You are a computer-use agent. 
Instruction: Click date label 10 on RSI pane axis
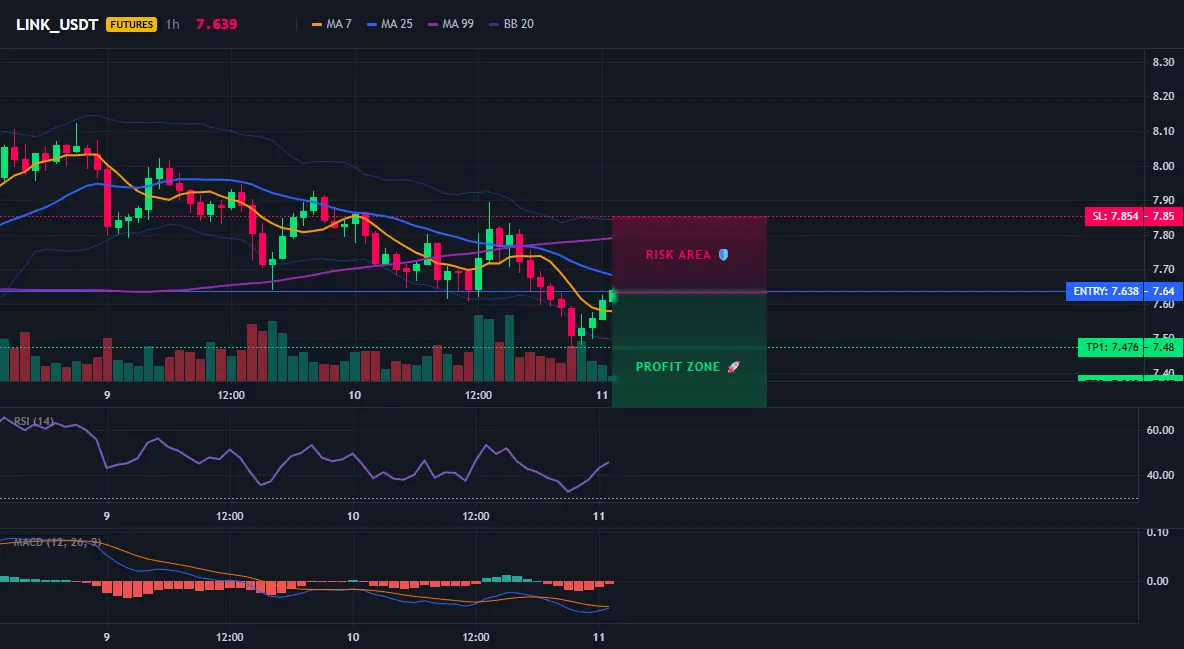tap(353, 516)
